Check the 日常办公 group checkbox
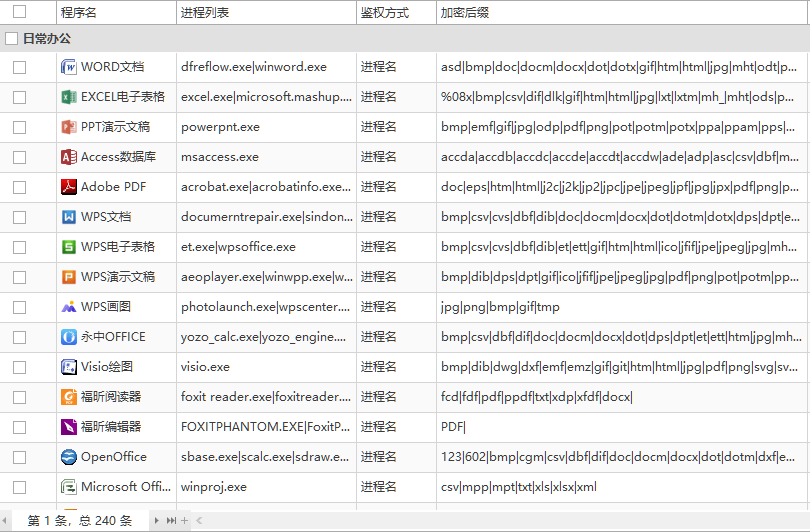This screenshot has height=532, width=810. point(11,38)
